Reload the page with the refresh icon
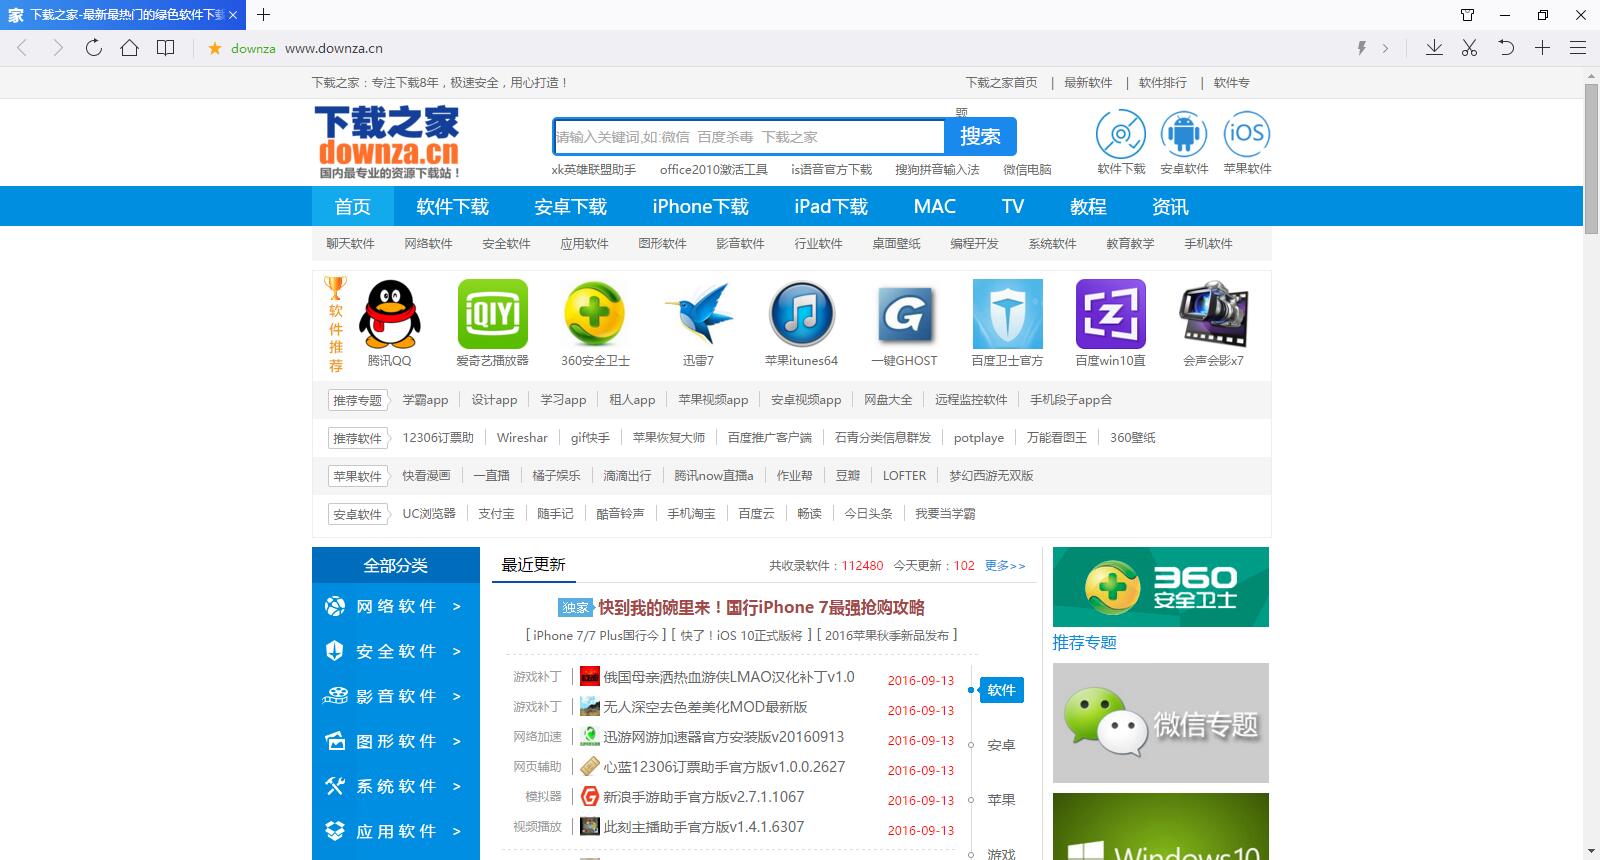 [x=93, y=48]
